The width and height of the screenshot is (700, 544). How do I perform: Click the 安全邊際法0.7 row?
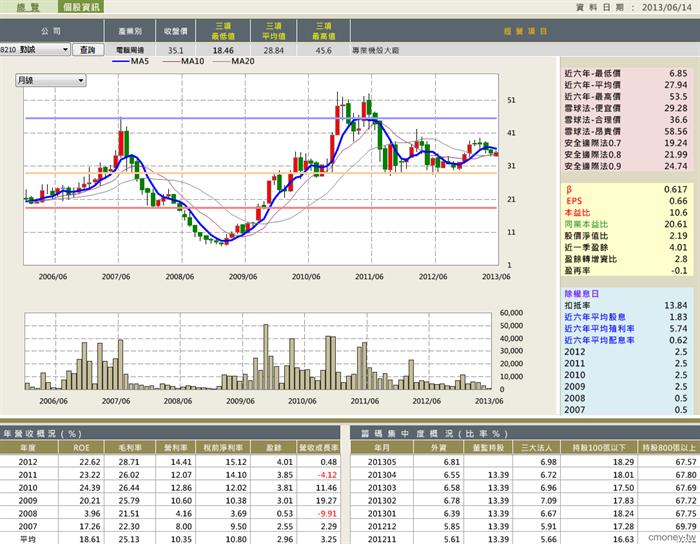(x=626, y=143)
